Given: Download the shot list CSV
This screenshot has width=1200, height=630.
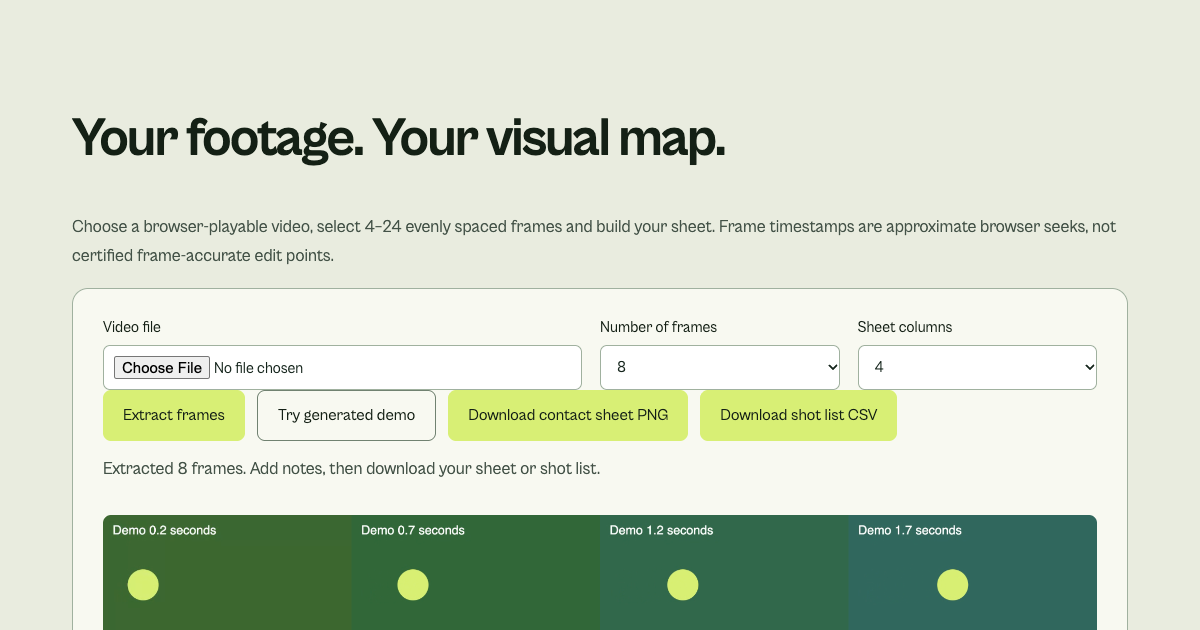Looking at the screenshot, I should [x=798, y=415].
